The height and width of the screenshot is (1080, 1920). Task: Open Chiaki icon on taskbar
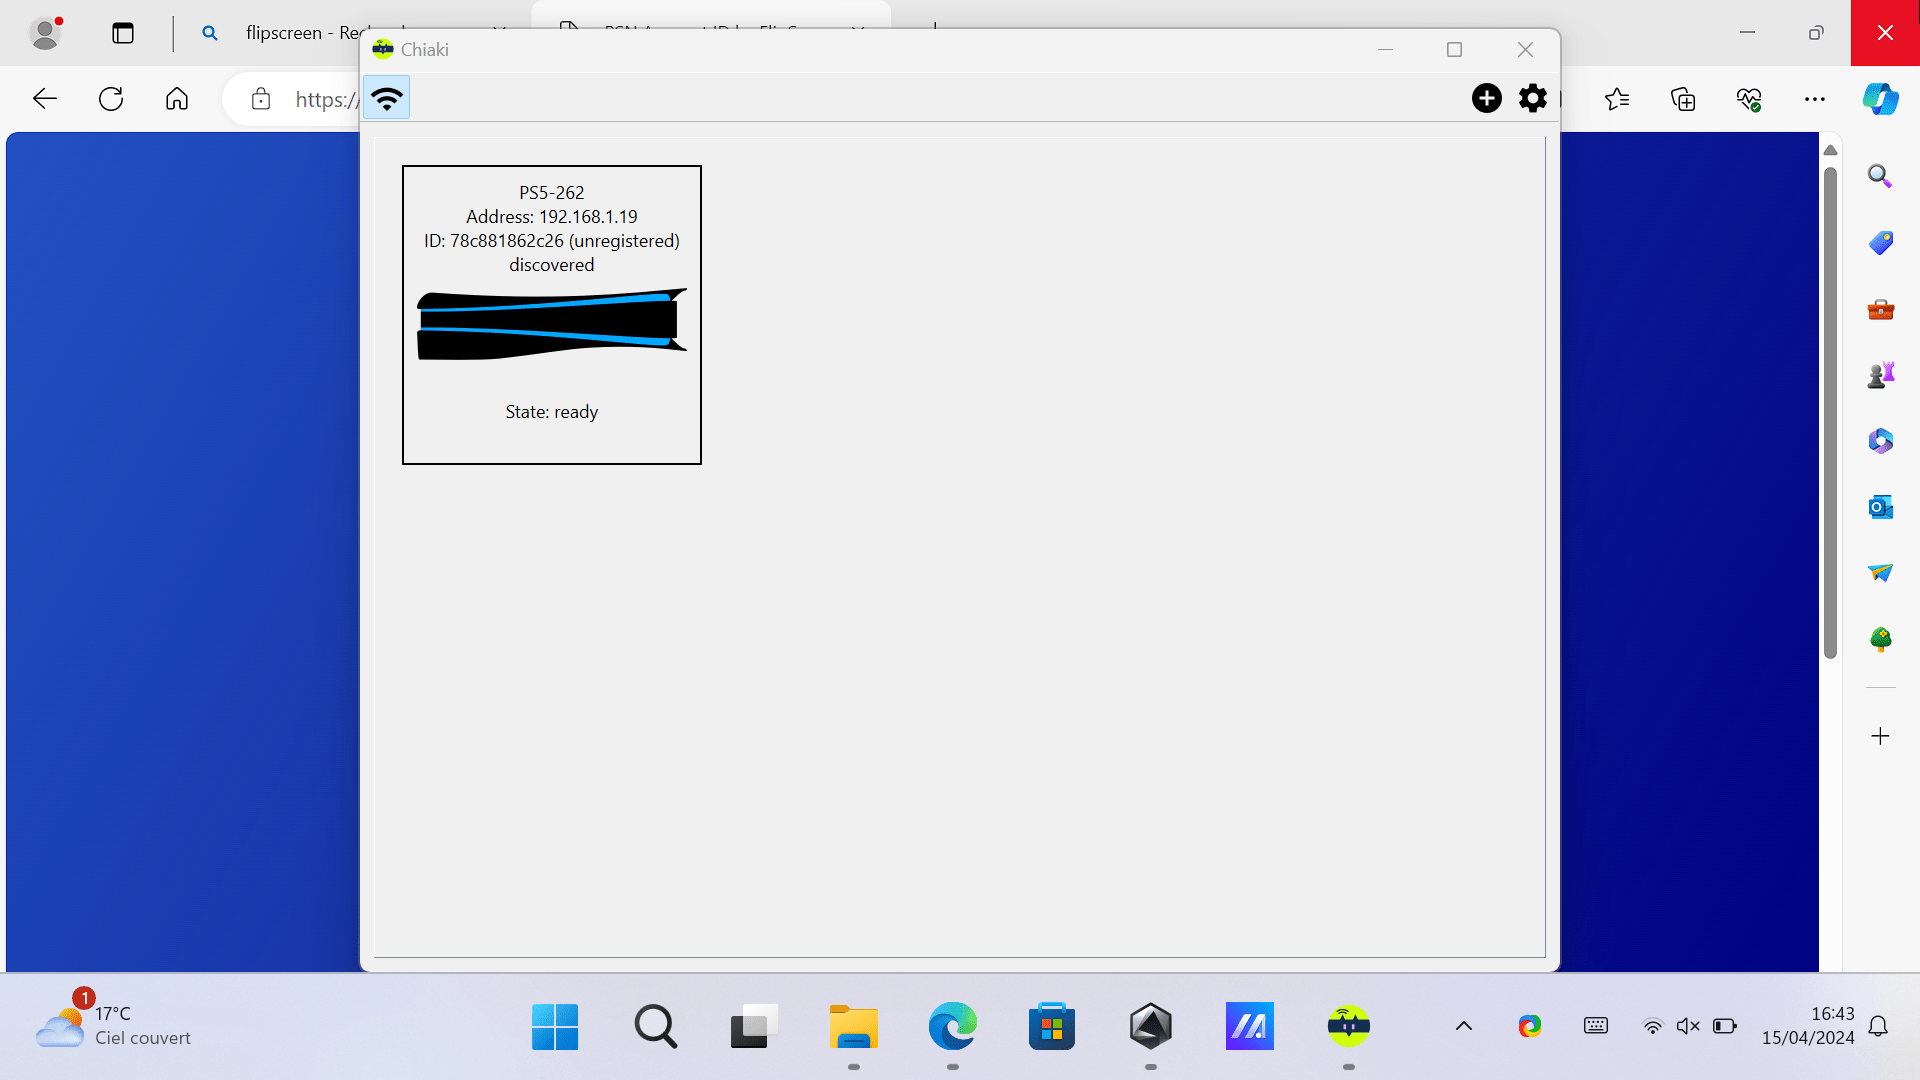pos(1349,1026)
